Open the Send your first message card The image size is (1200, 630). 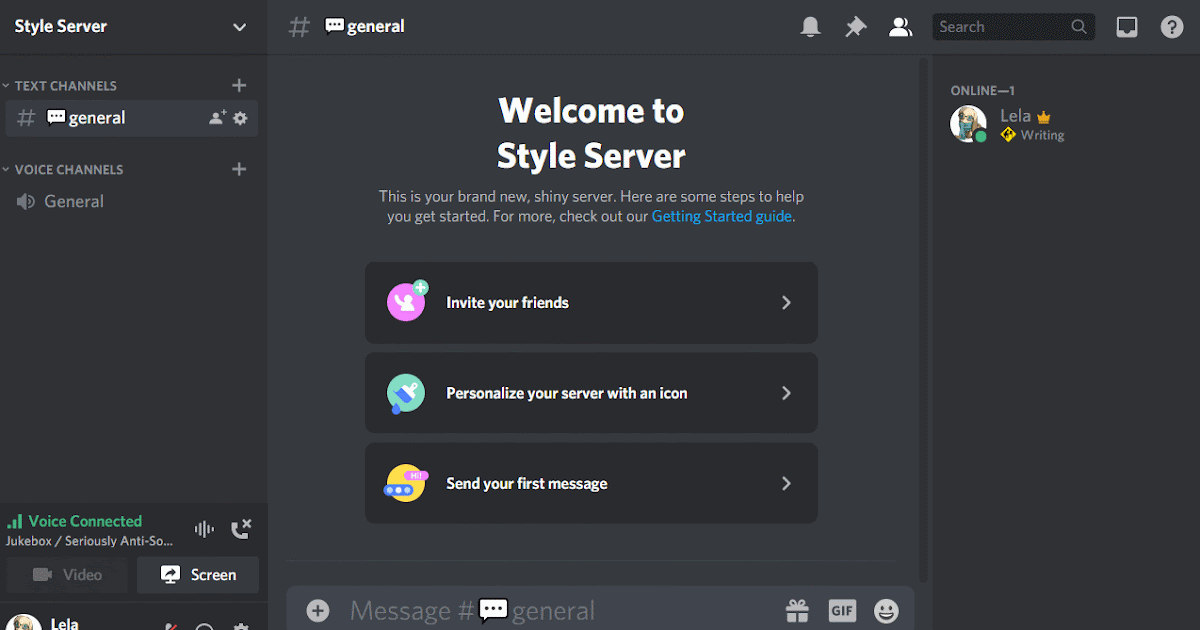591,483
